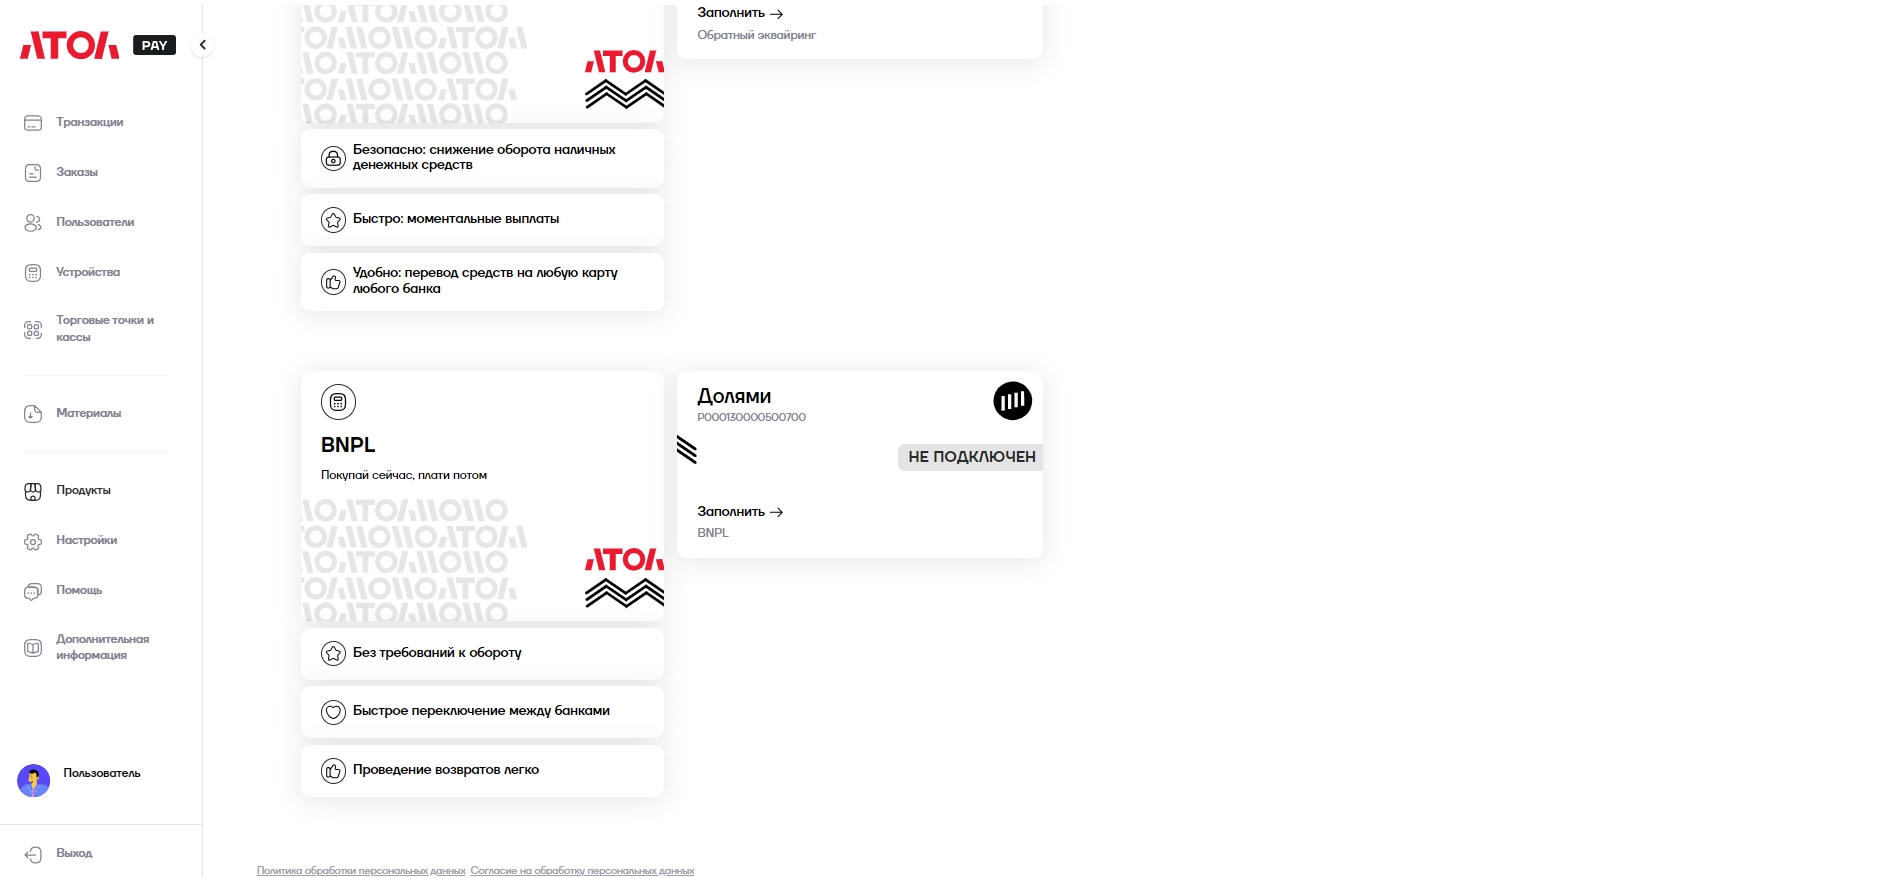Open the Пользователи menu item
The width and height of the screenshot is (1883, 878).
point(95,222)
